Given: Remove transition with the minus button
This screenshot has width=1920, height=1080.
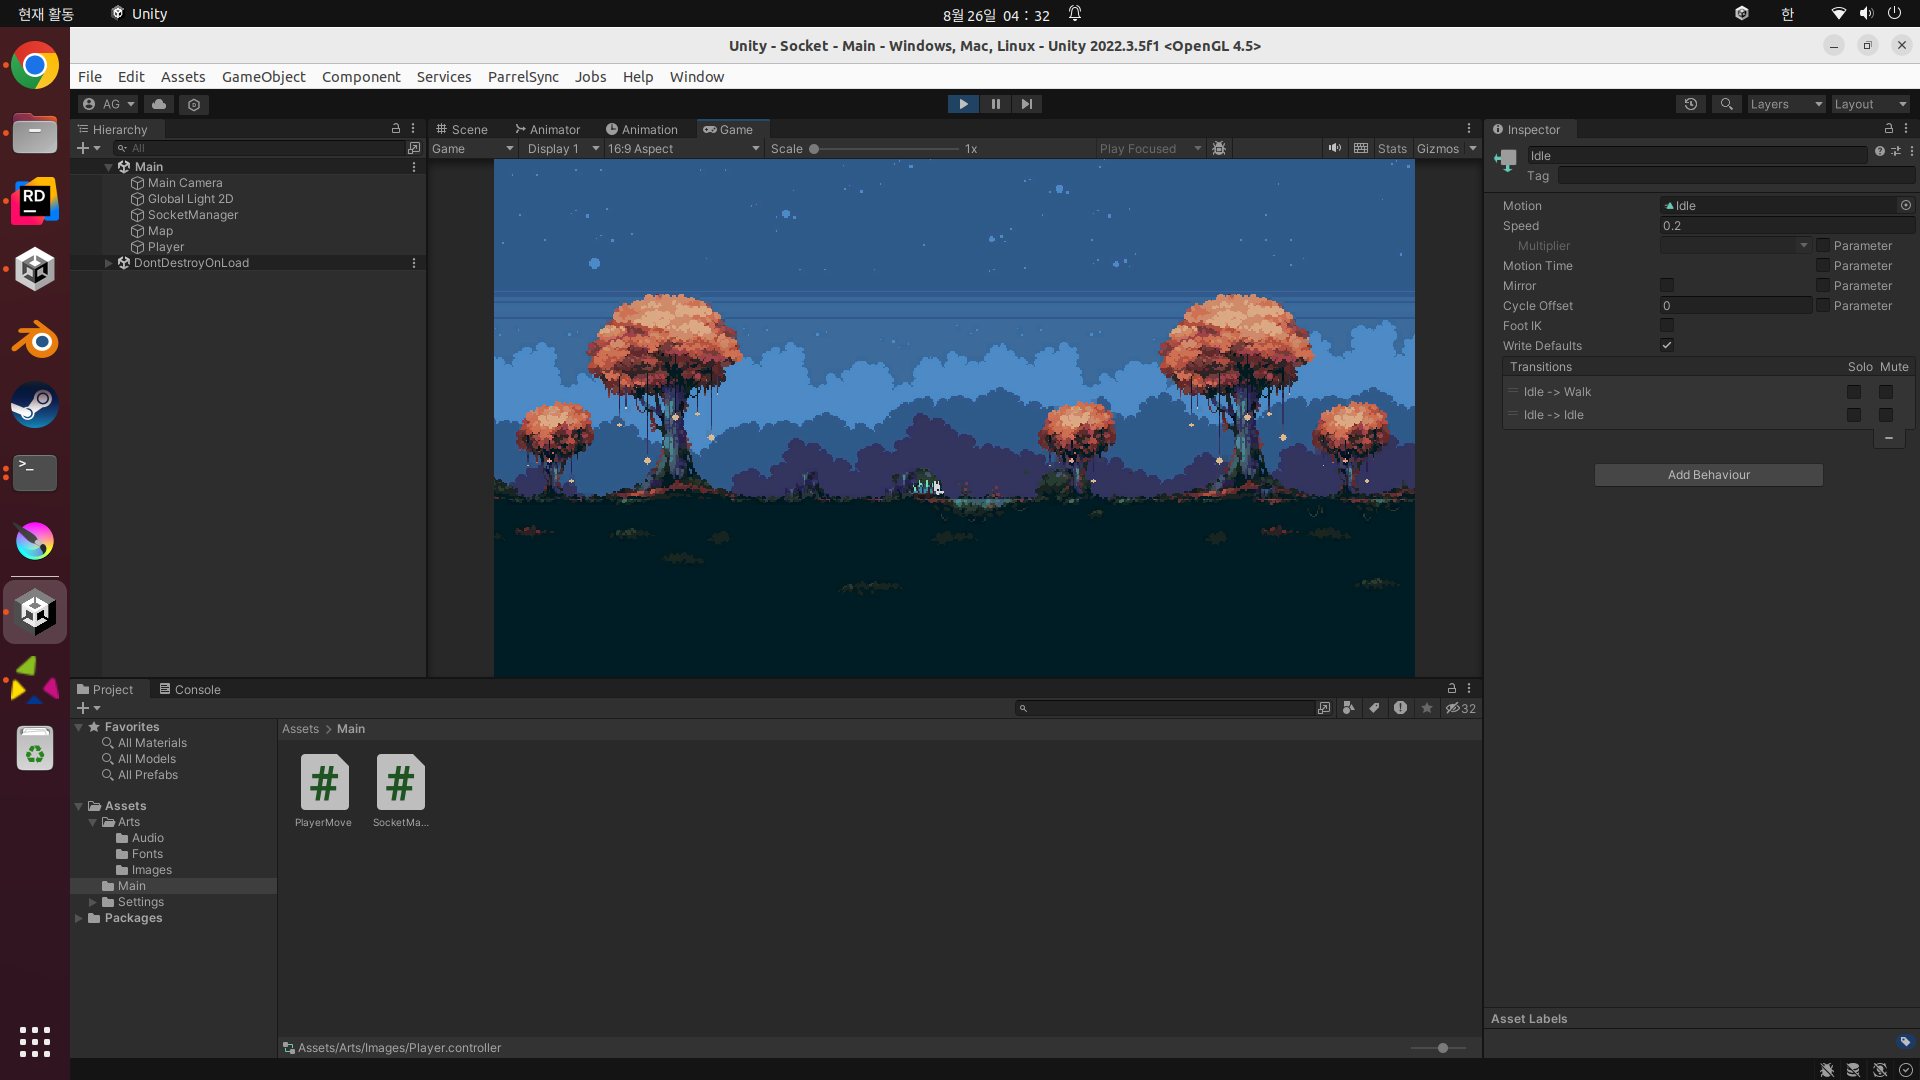Looking at the screenshot, I should coord(1889,438).
